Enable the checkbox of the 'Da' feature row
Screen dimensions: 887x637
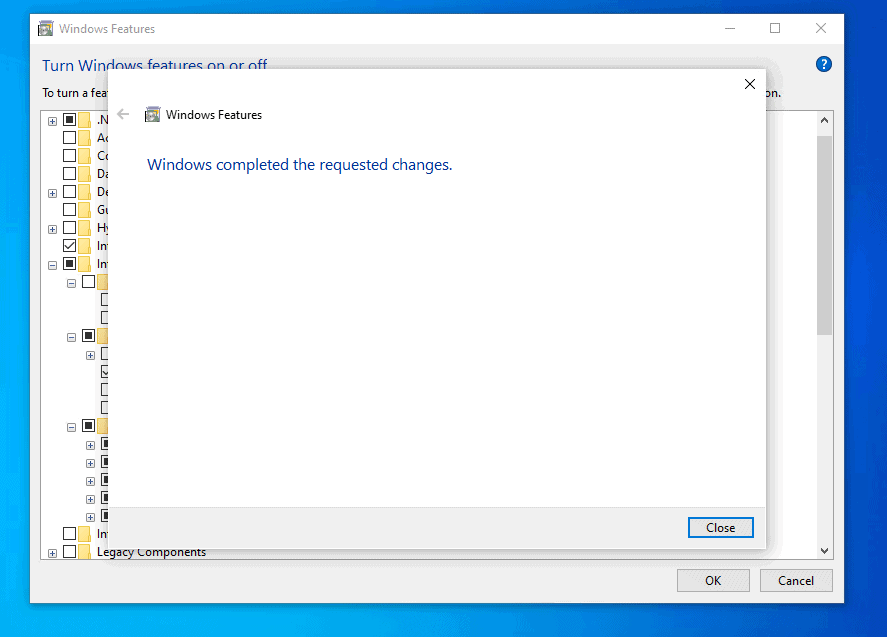[70, 174]
